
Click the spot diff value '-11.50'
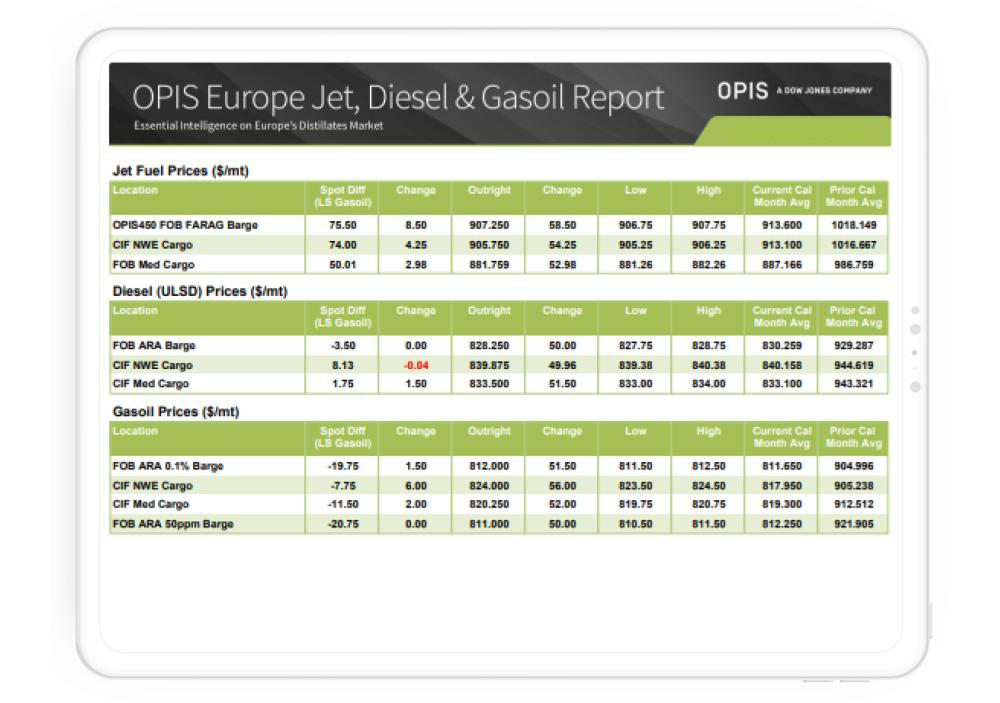point(343,505)
